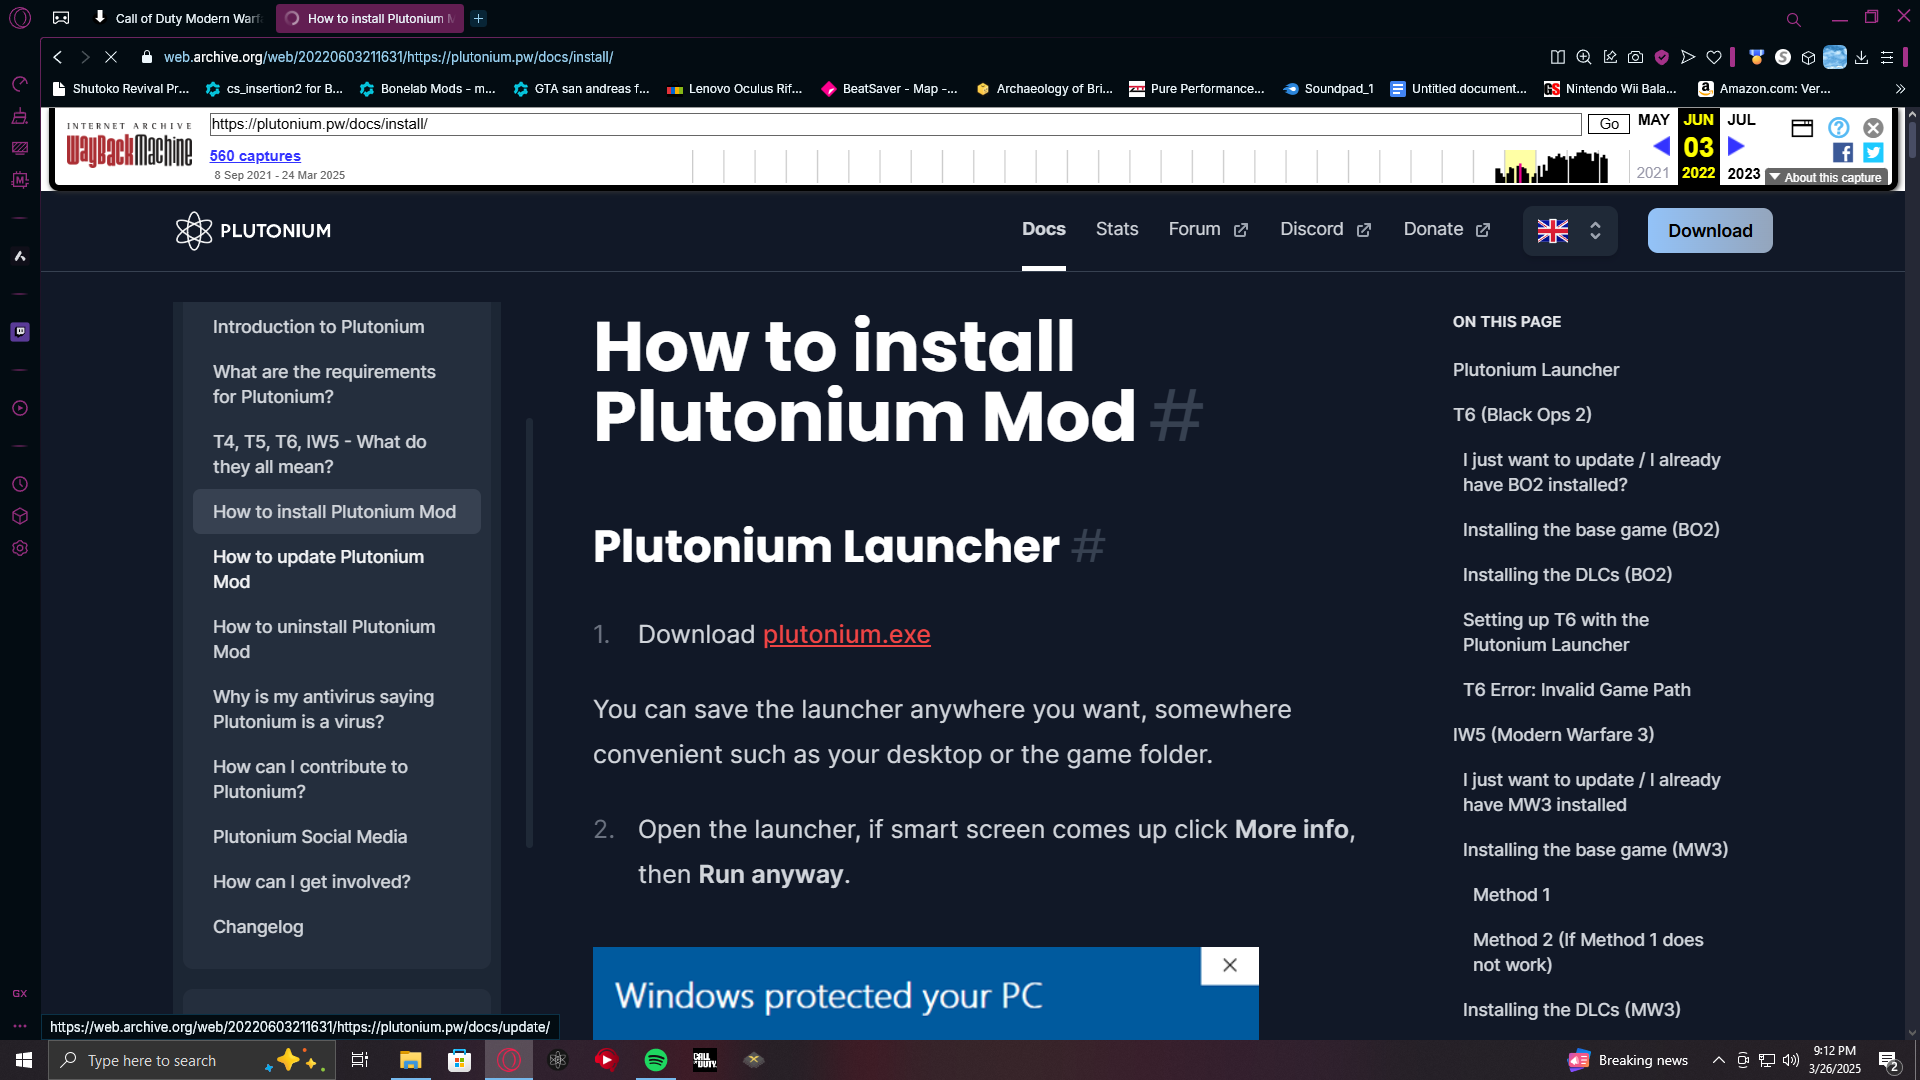Close the Wayback Machine toolbar
The height and width of the screenshot is (1080, 1920).
pos(1873,127)
